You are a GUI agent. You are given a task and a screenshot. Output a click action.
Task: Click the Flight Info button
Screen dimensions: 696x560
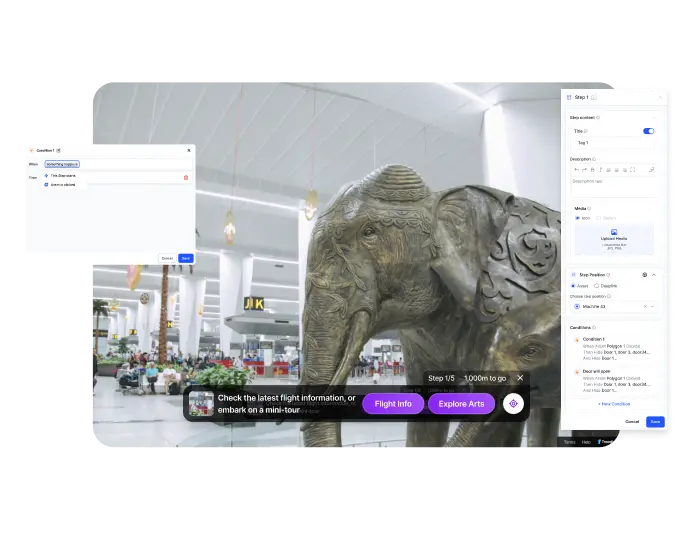393,404
